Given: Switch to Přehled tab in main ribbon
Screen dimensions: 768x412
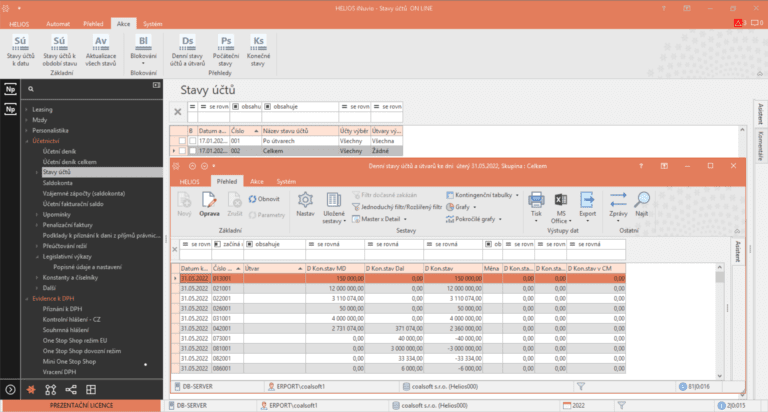Looking at the screenshot, I should coord(93,24).
